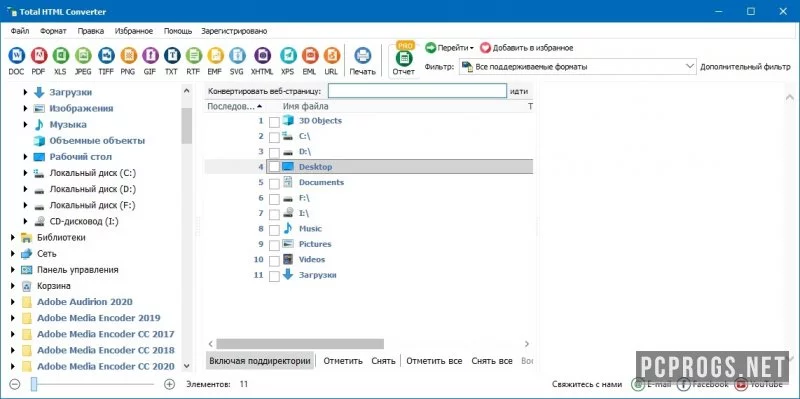800x399 pixels.
Task: Choose the URL conversion icon
Action: pos(332,55)
